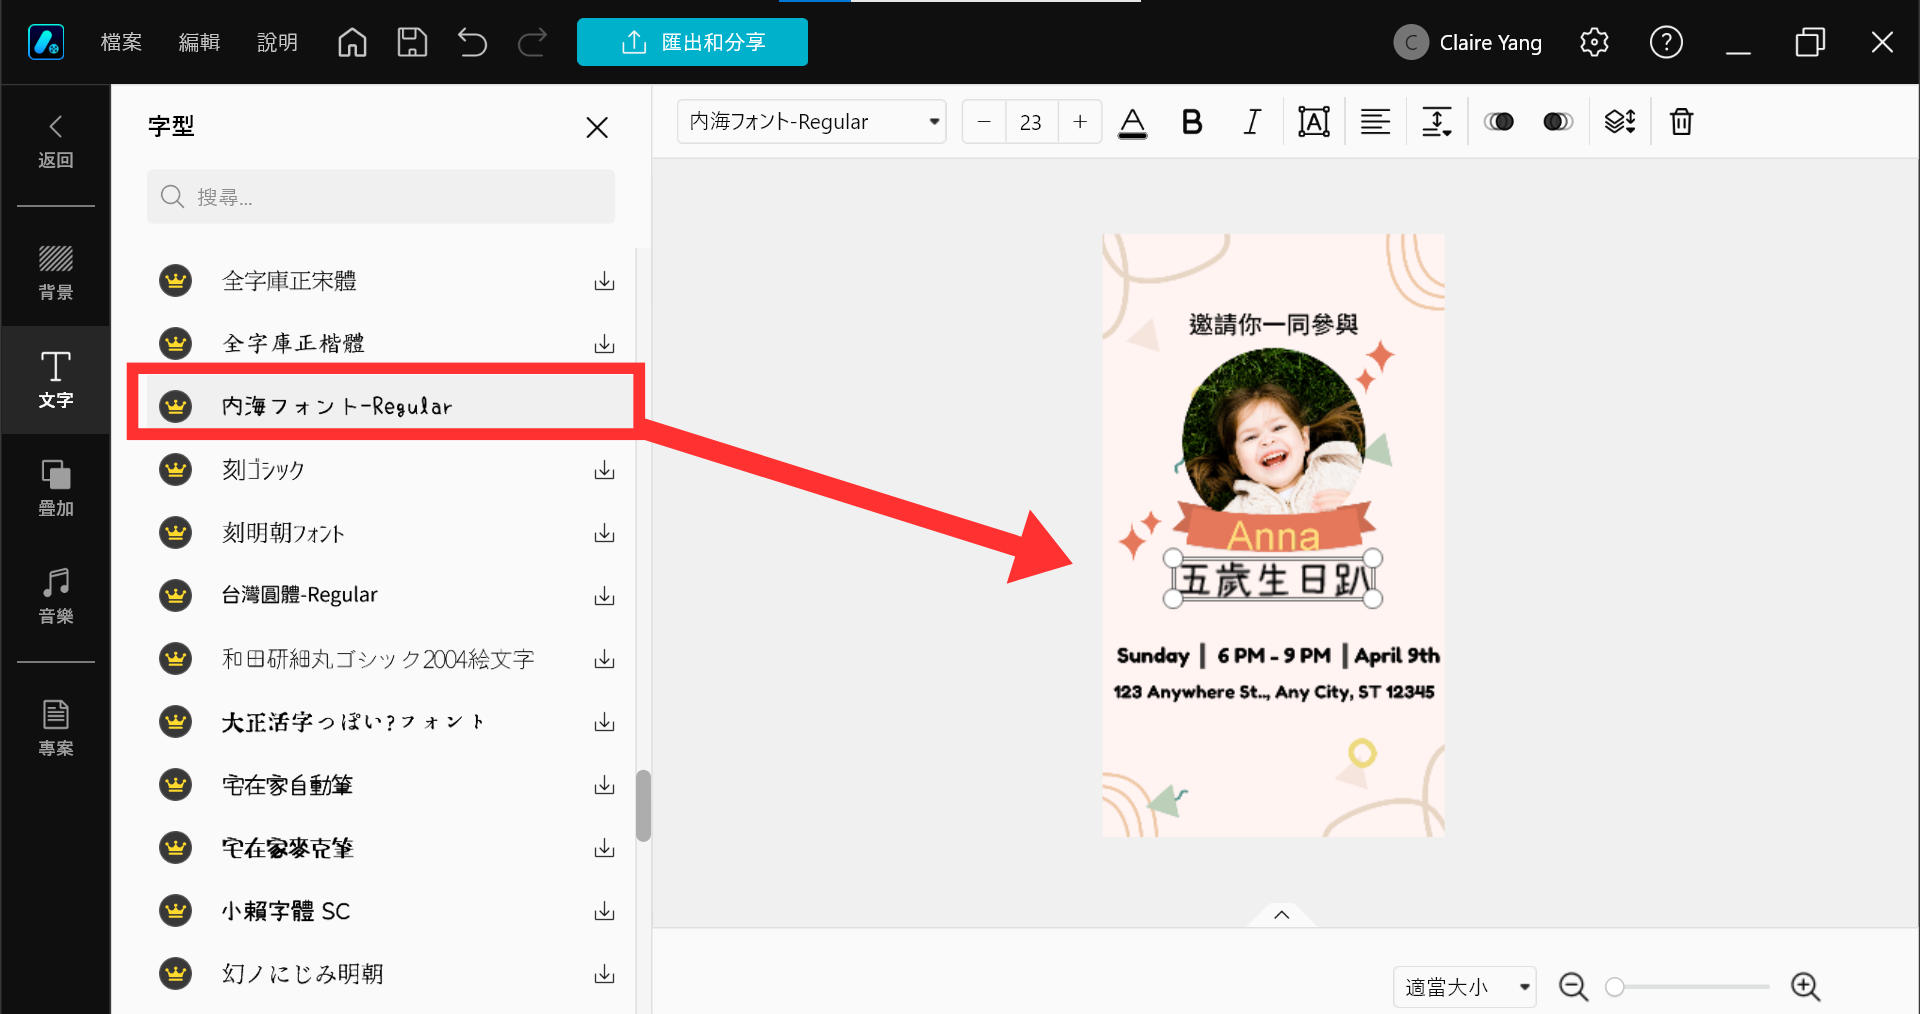Go back using 返回 sidebar button

point(56,141)
